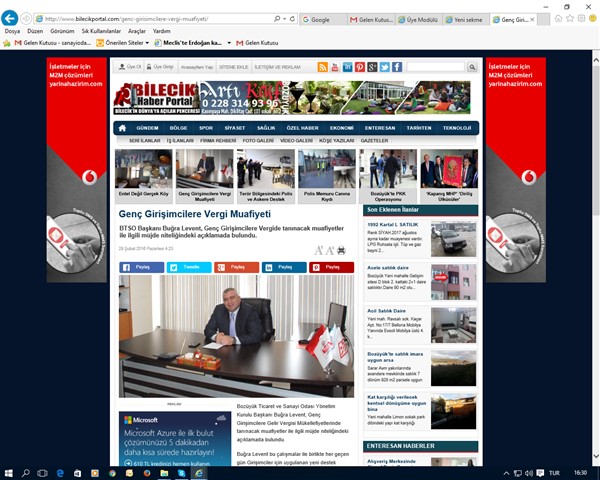
Task: Open the volume icon in system tray
Action: [529, 473]
